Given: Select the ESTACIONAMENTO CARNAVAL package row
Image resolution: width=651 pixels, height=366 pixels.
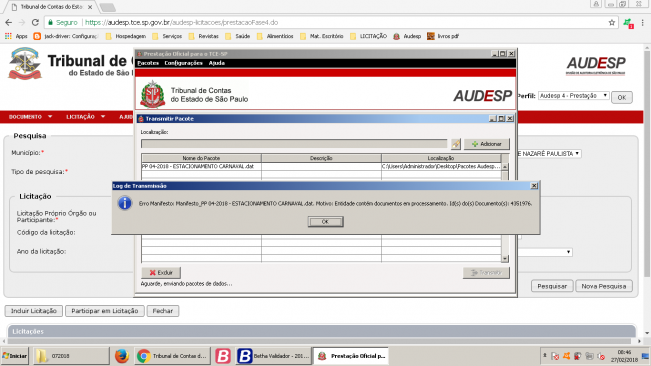Looking at the screenshot, I should point(321,166).
